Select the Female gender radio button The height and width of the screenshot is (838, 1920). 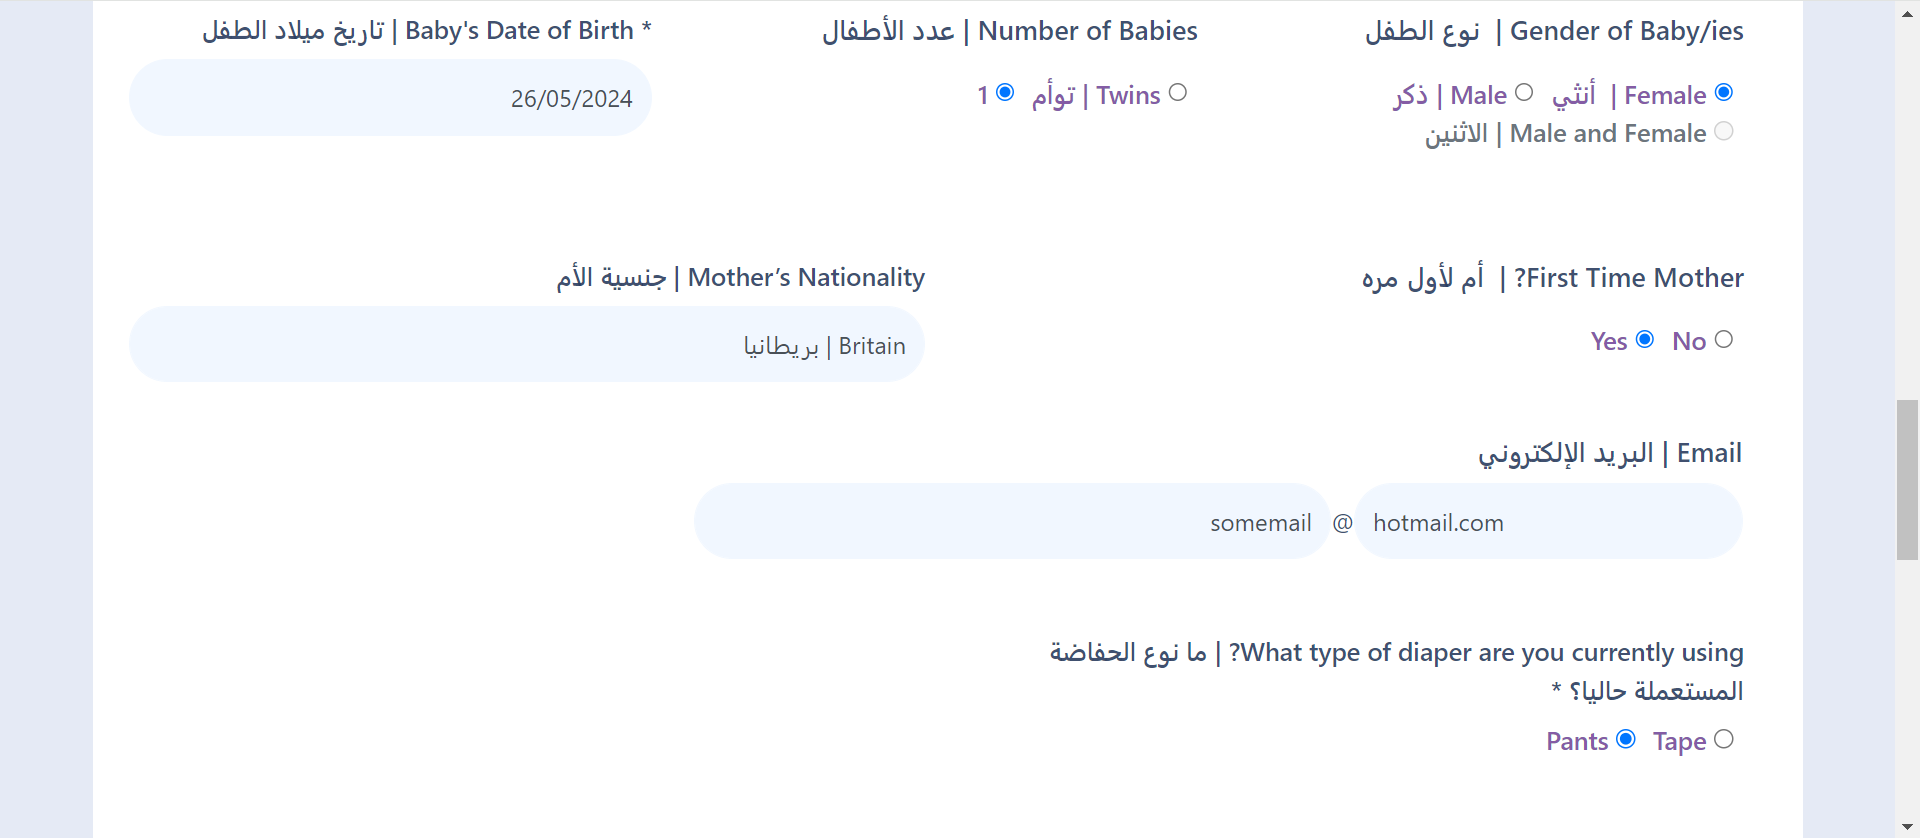point(1724,93)
